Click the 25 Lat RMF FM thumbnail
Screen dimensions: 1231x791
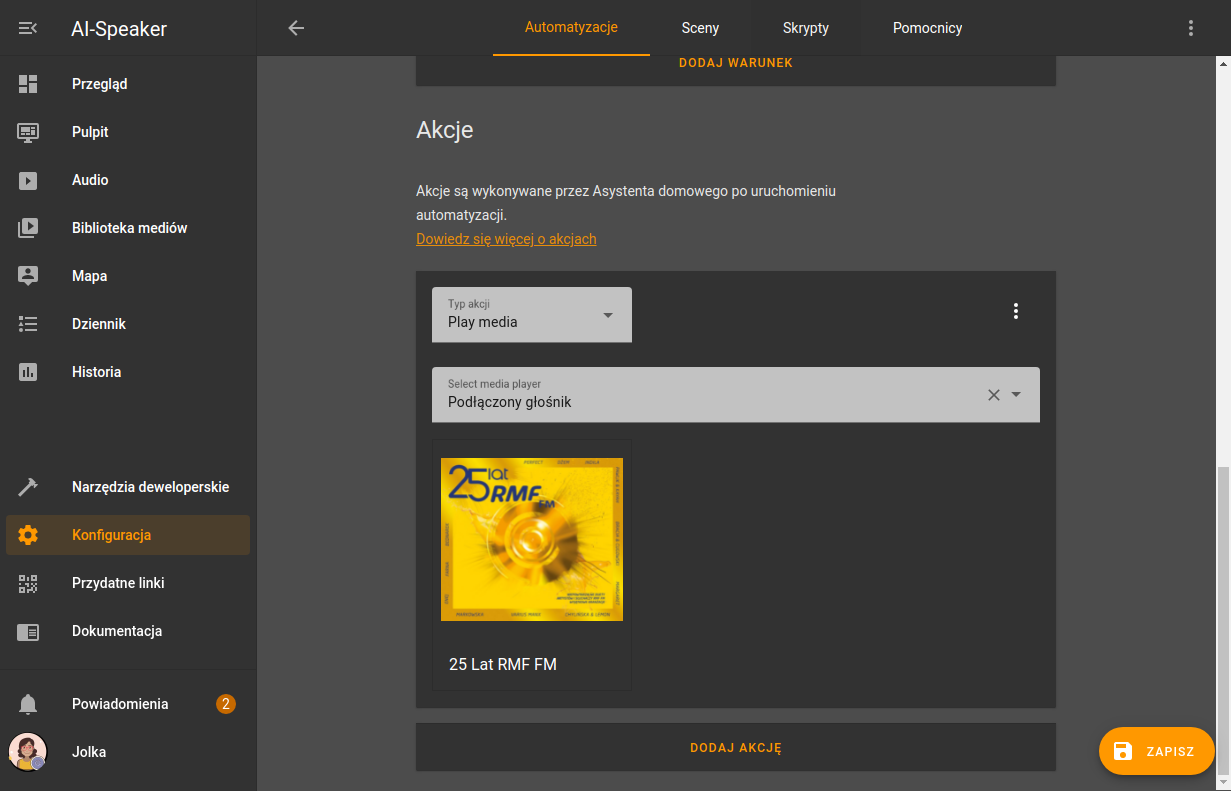[x=532, y=539]
